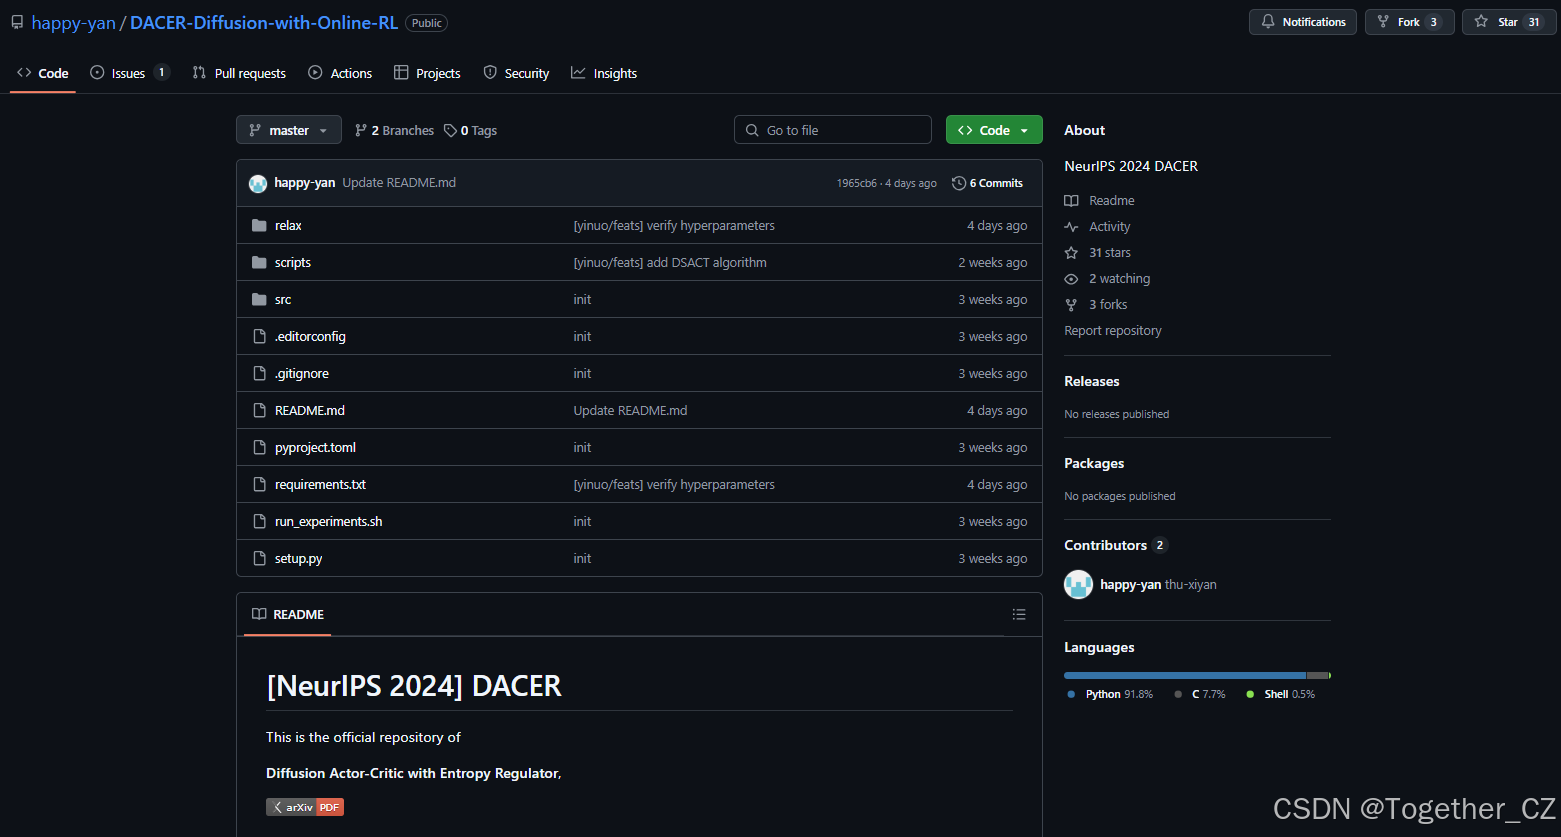1561x837 pixels.
Task: Expand the green Code dropdown
Action: pos(993,129)
